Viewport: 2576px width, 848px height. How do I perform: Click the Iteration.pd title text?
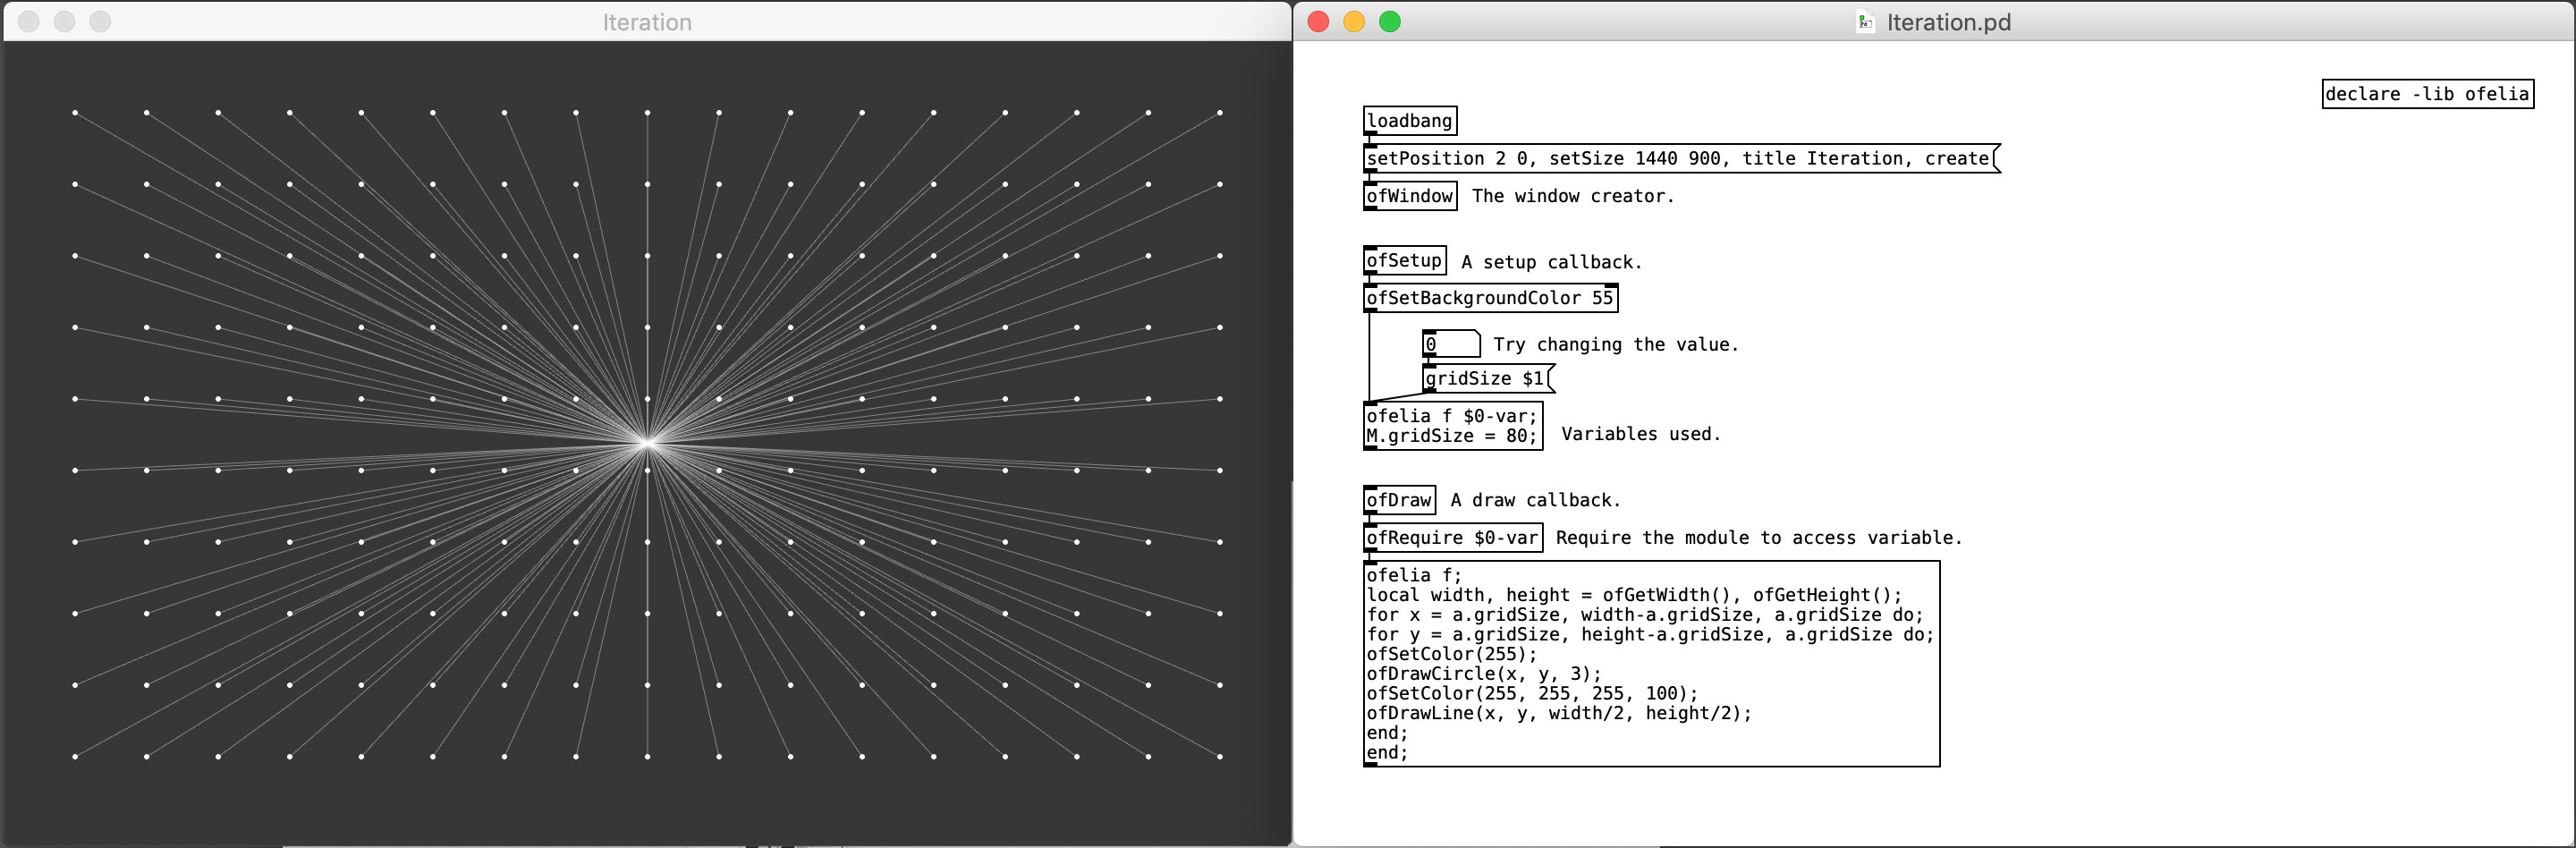pyautogui.click(x=1948, y=22)
